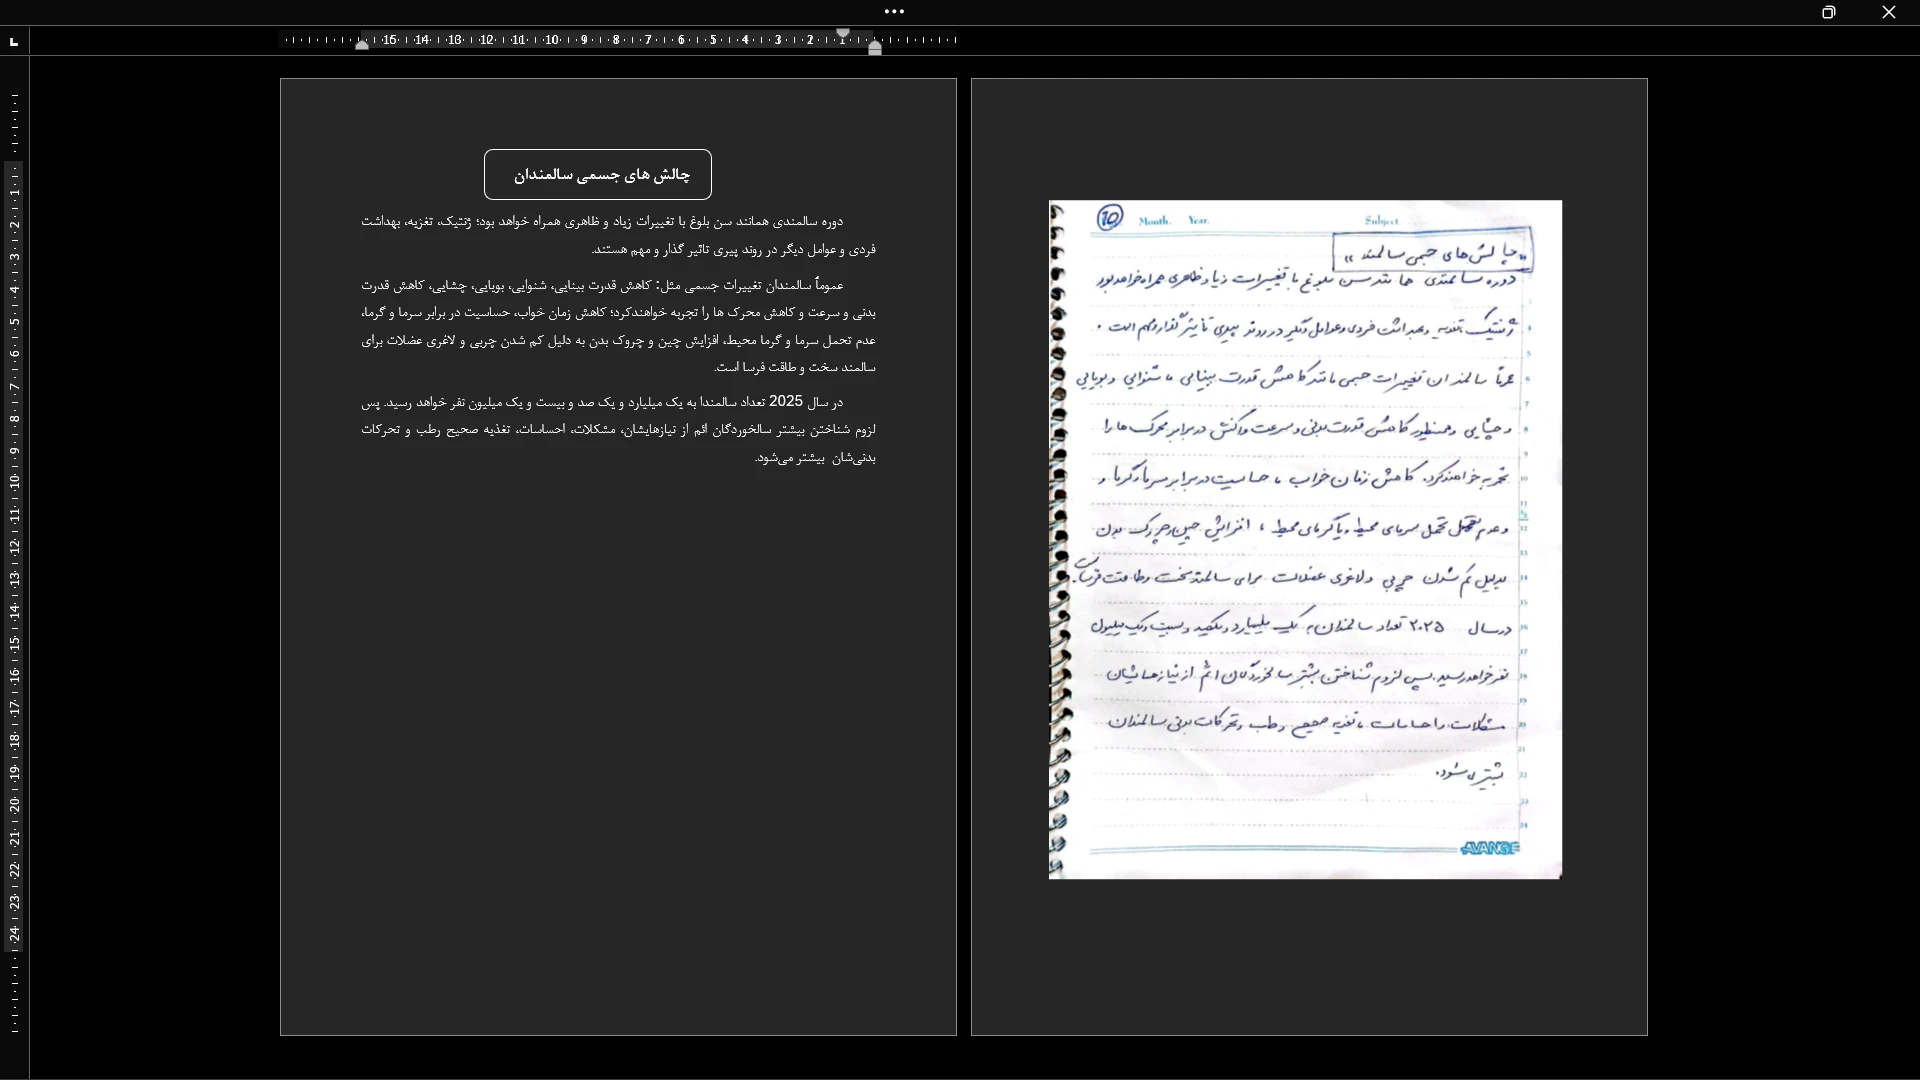Image resolution: width=1920 pixels, height=1080 pixels.
Task: Click the 20 mark on vertical ruler
Action: [x=14, y=805]
